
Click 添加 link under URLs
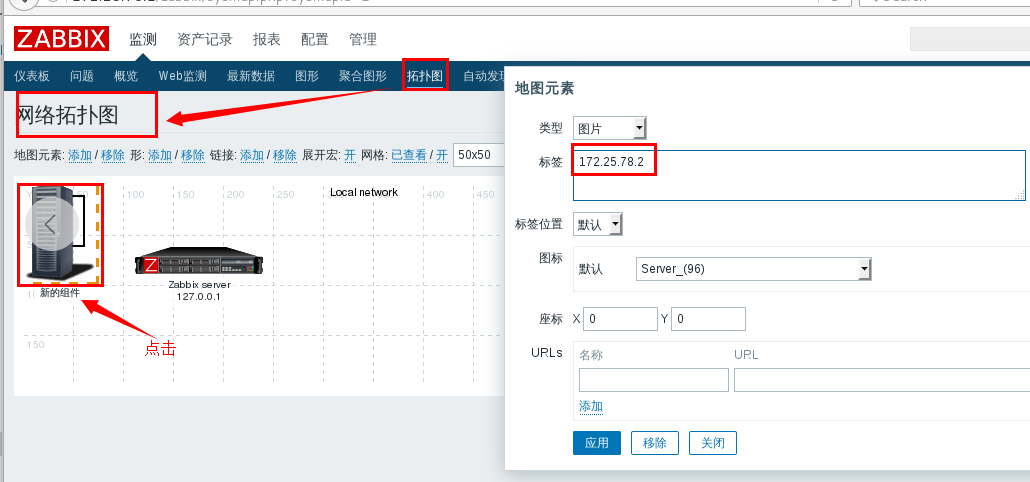click(591, 406)
